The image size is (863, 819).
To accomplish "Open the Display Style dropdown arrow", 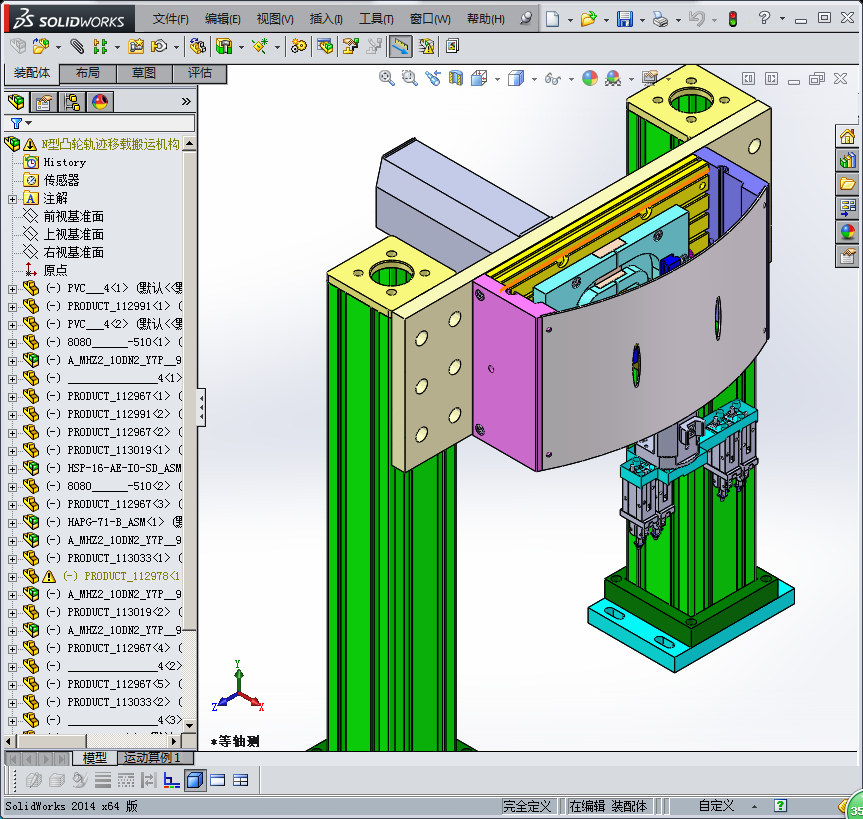I will coord(534,79).
